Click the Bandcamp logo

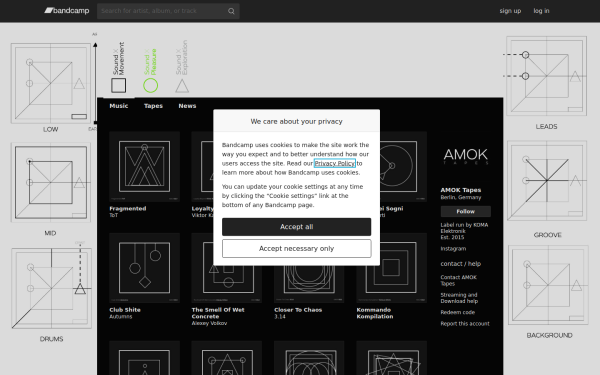(x=67, y=11)
